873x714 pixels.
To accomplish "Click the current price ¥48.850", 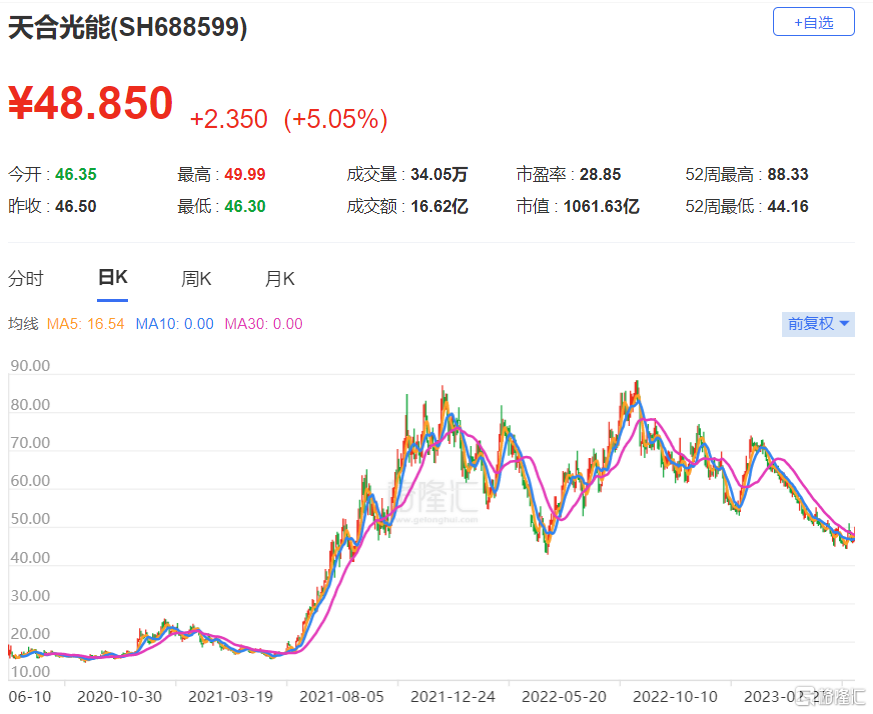I will [91, 103].
